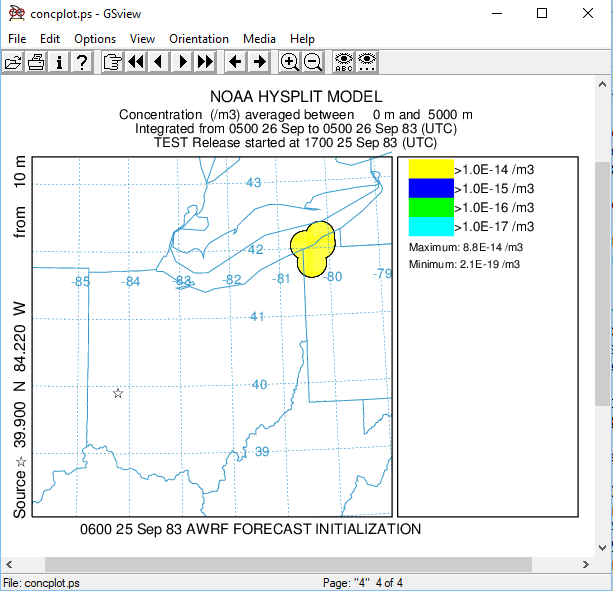Click the Go back arrow icon
The image size is (613, 591).
[235, 62]
